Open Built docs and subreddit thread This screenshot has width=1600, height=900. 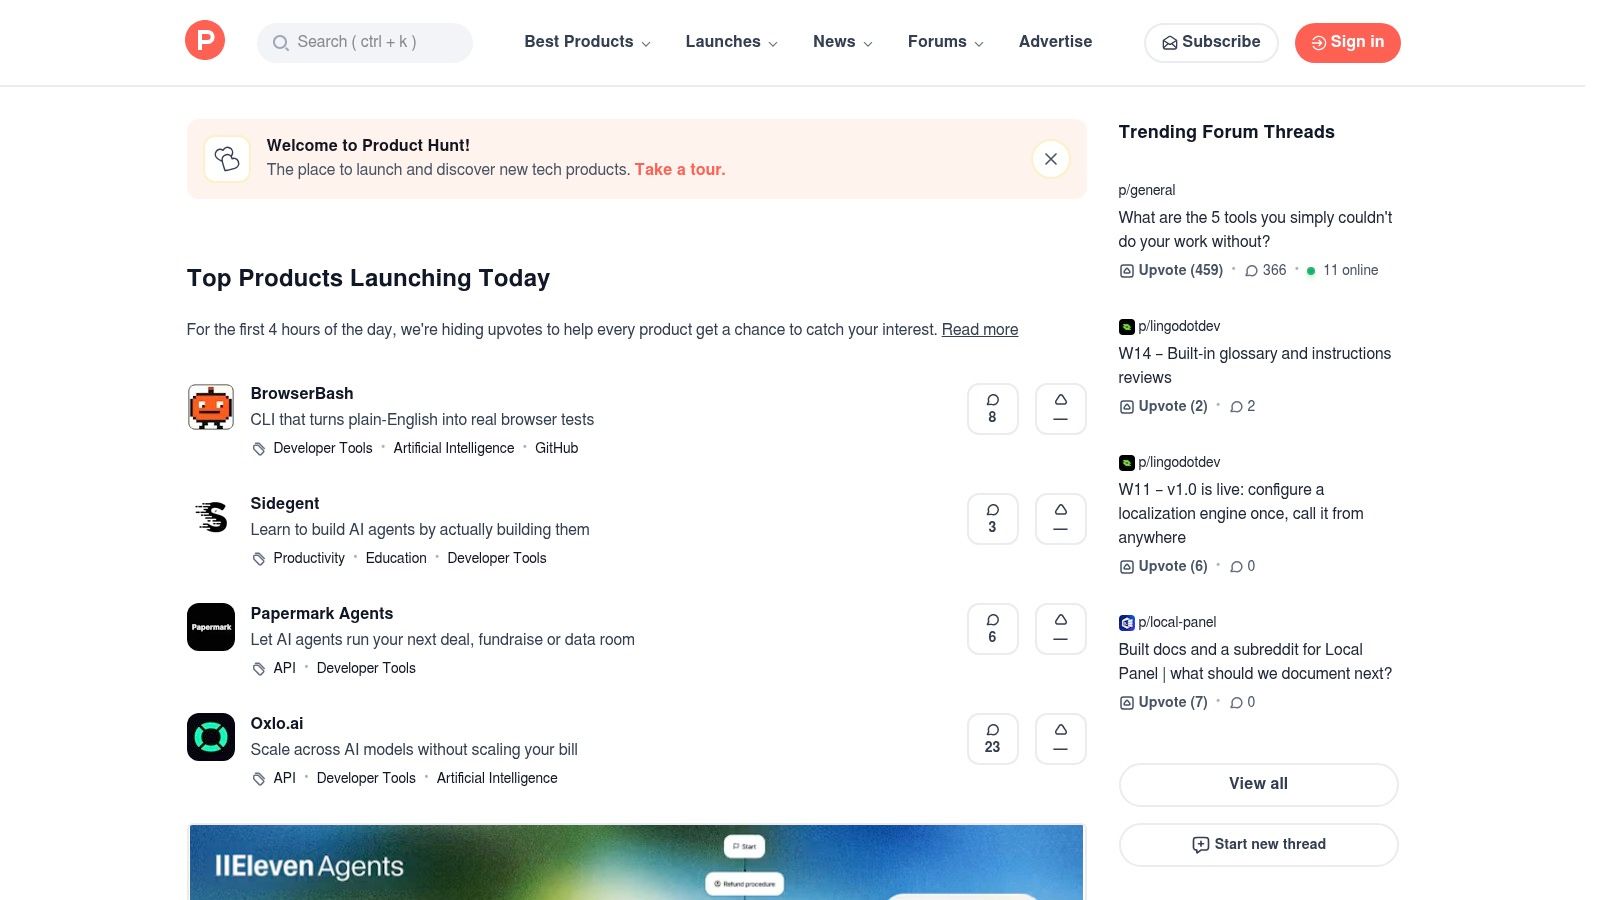1255,661
